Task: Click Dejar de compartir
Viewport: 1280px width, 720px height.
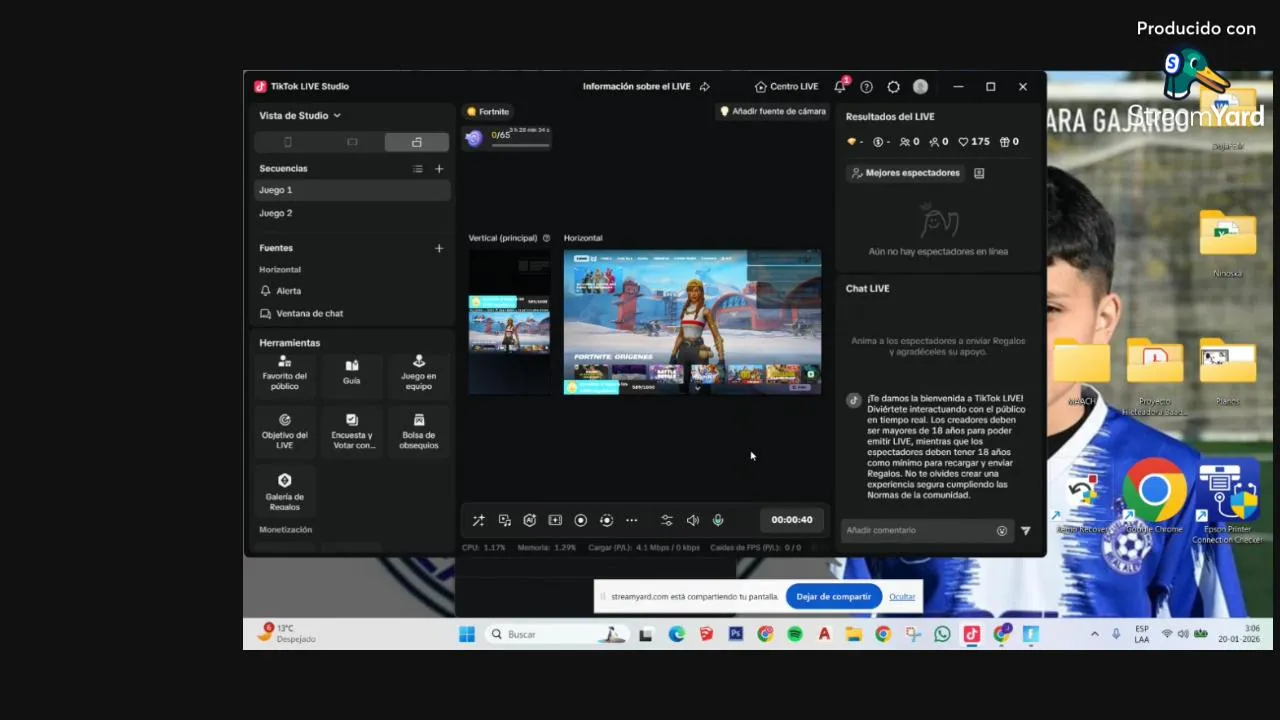Action: 834,597
